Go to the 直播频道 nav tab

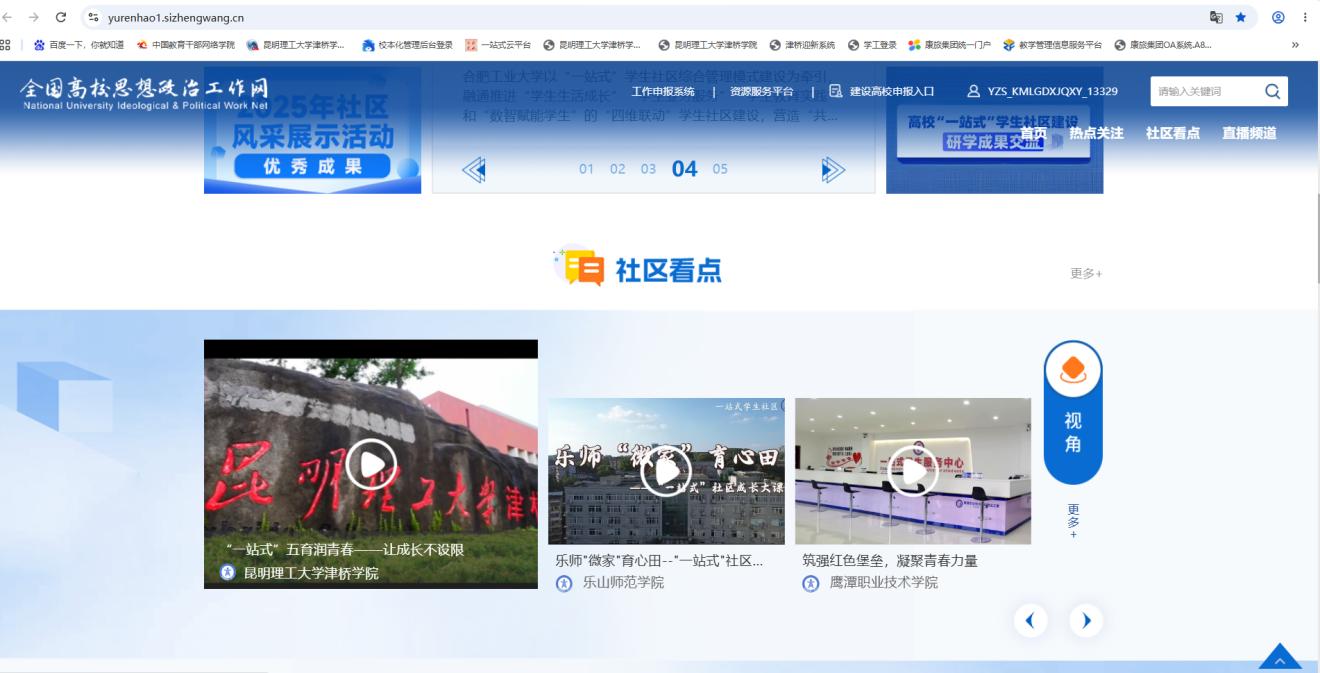click(x=1249, y=133)
